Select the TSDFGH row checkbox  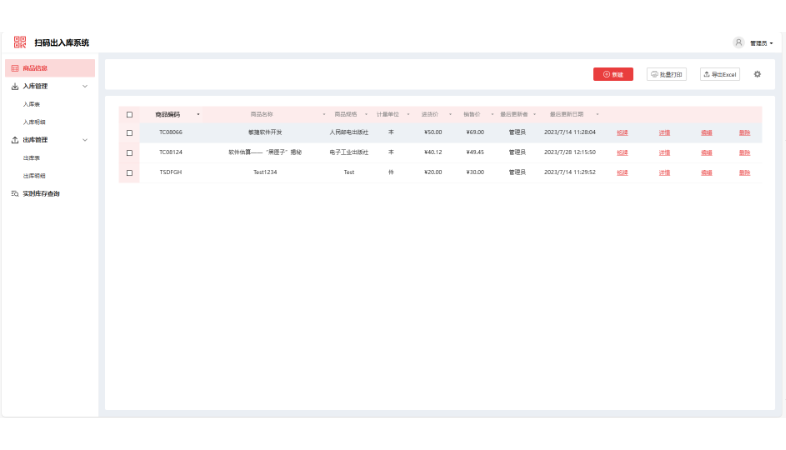point(129,172)
